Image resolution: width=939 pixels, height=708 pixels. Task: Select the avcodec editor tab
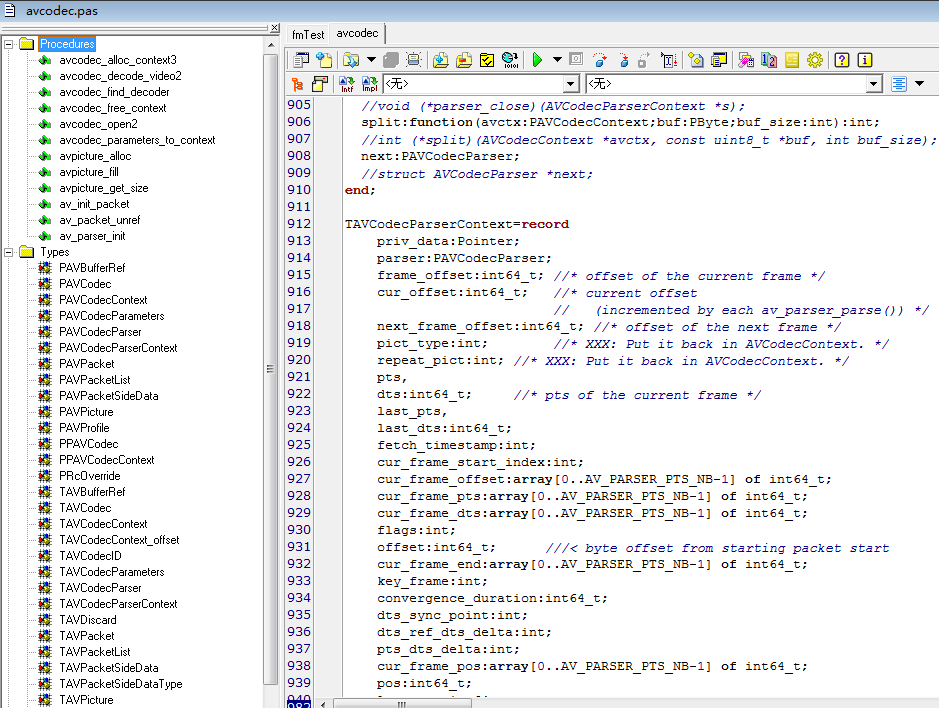point(357,34)
